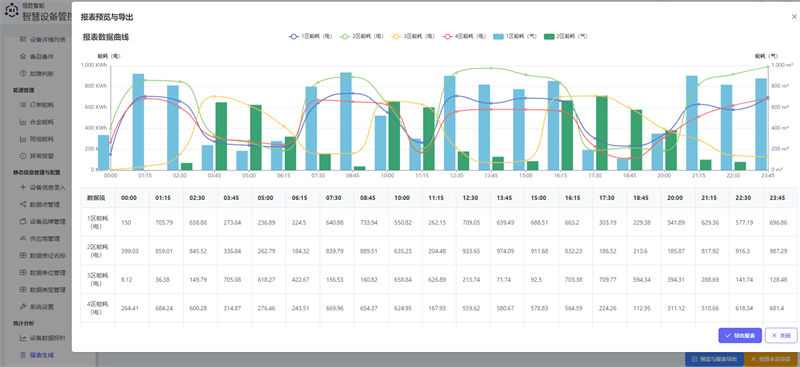
Task: Click the checkmark icon on the export report button
Action: point(728,335)
